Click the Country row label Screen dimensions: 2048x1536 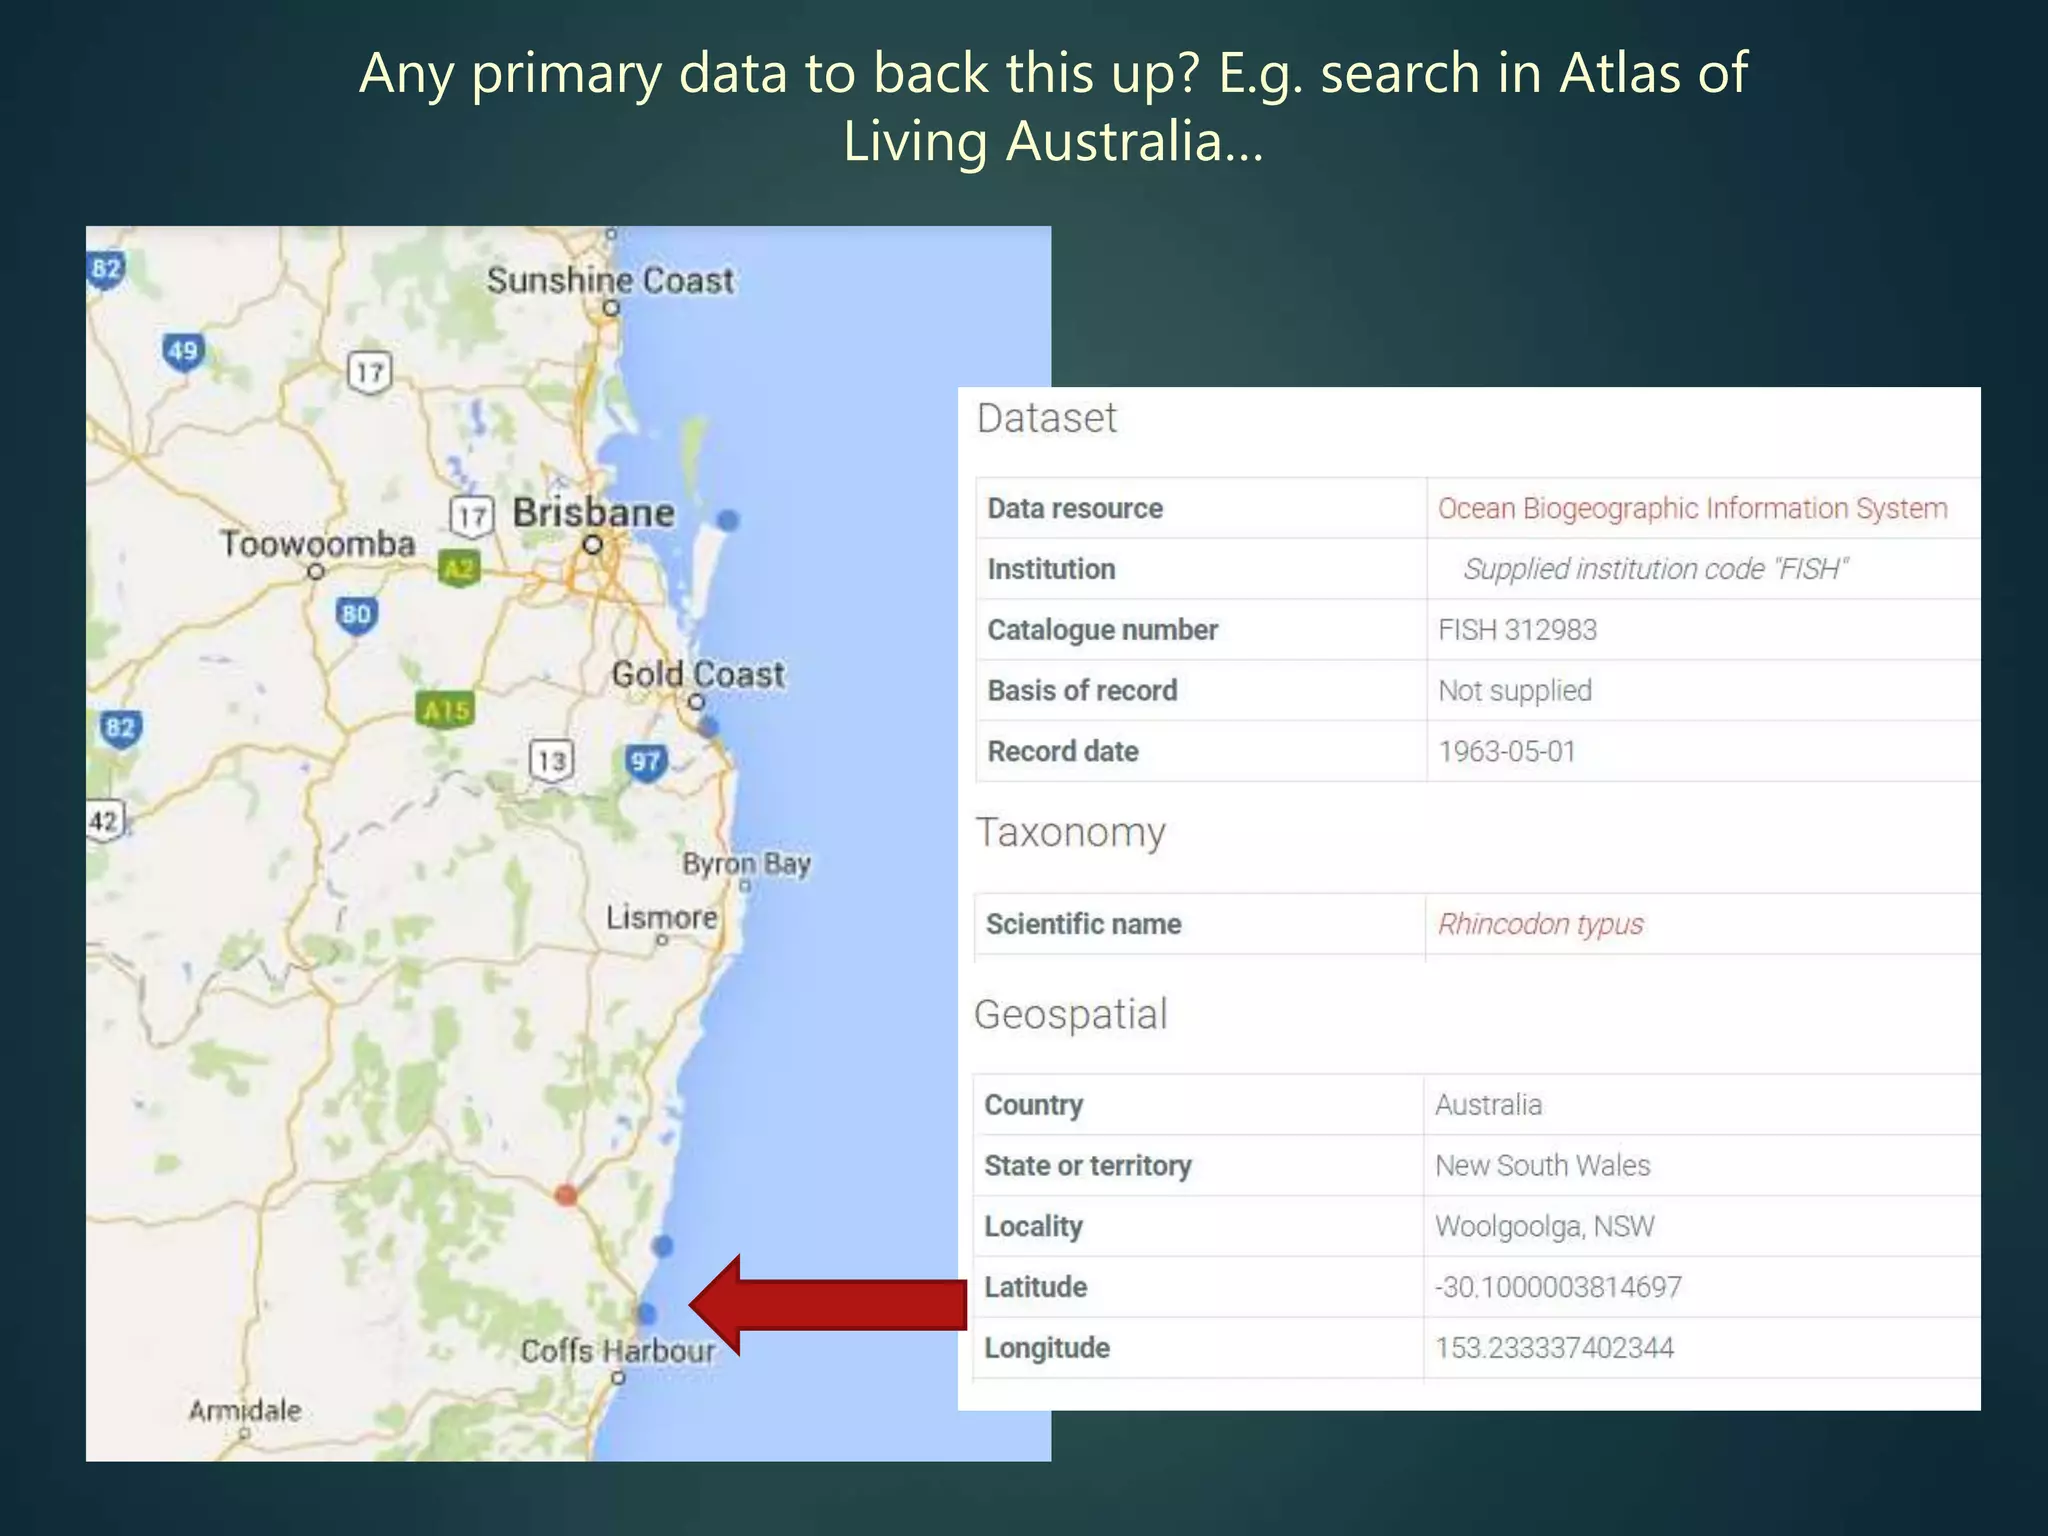click(1033, 1105)
